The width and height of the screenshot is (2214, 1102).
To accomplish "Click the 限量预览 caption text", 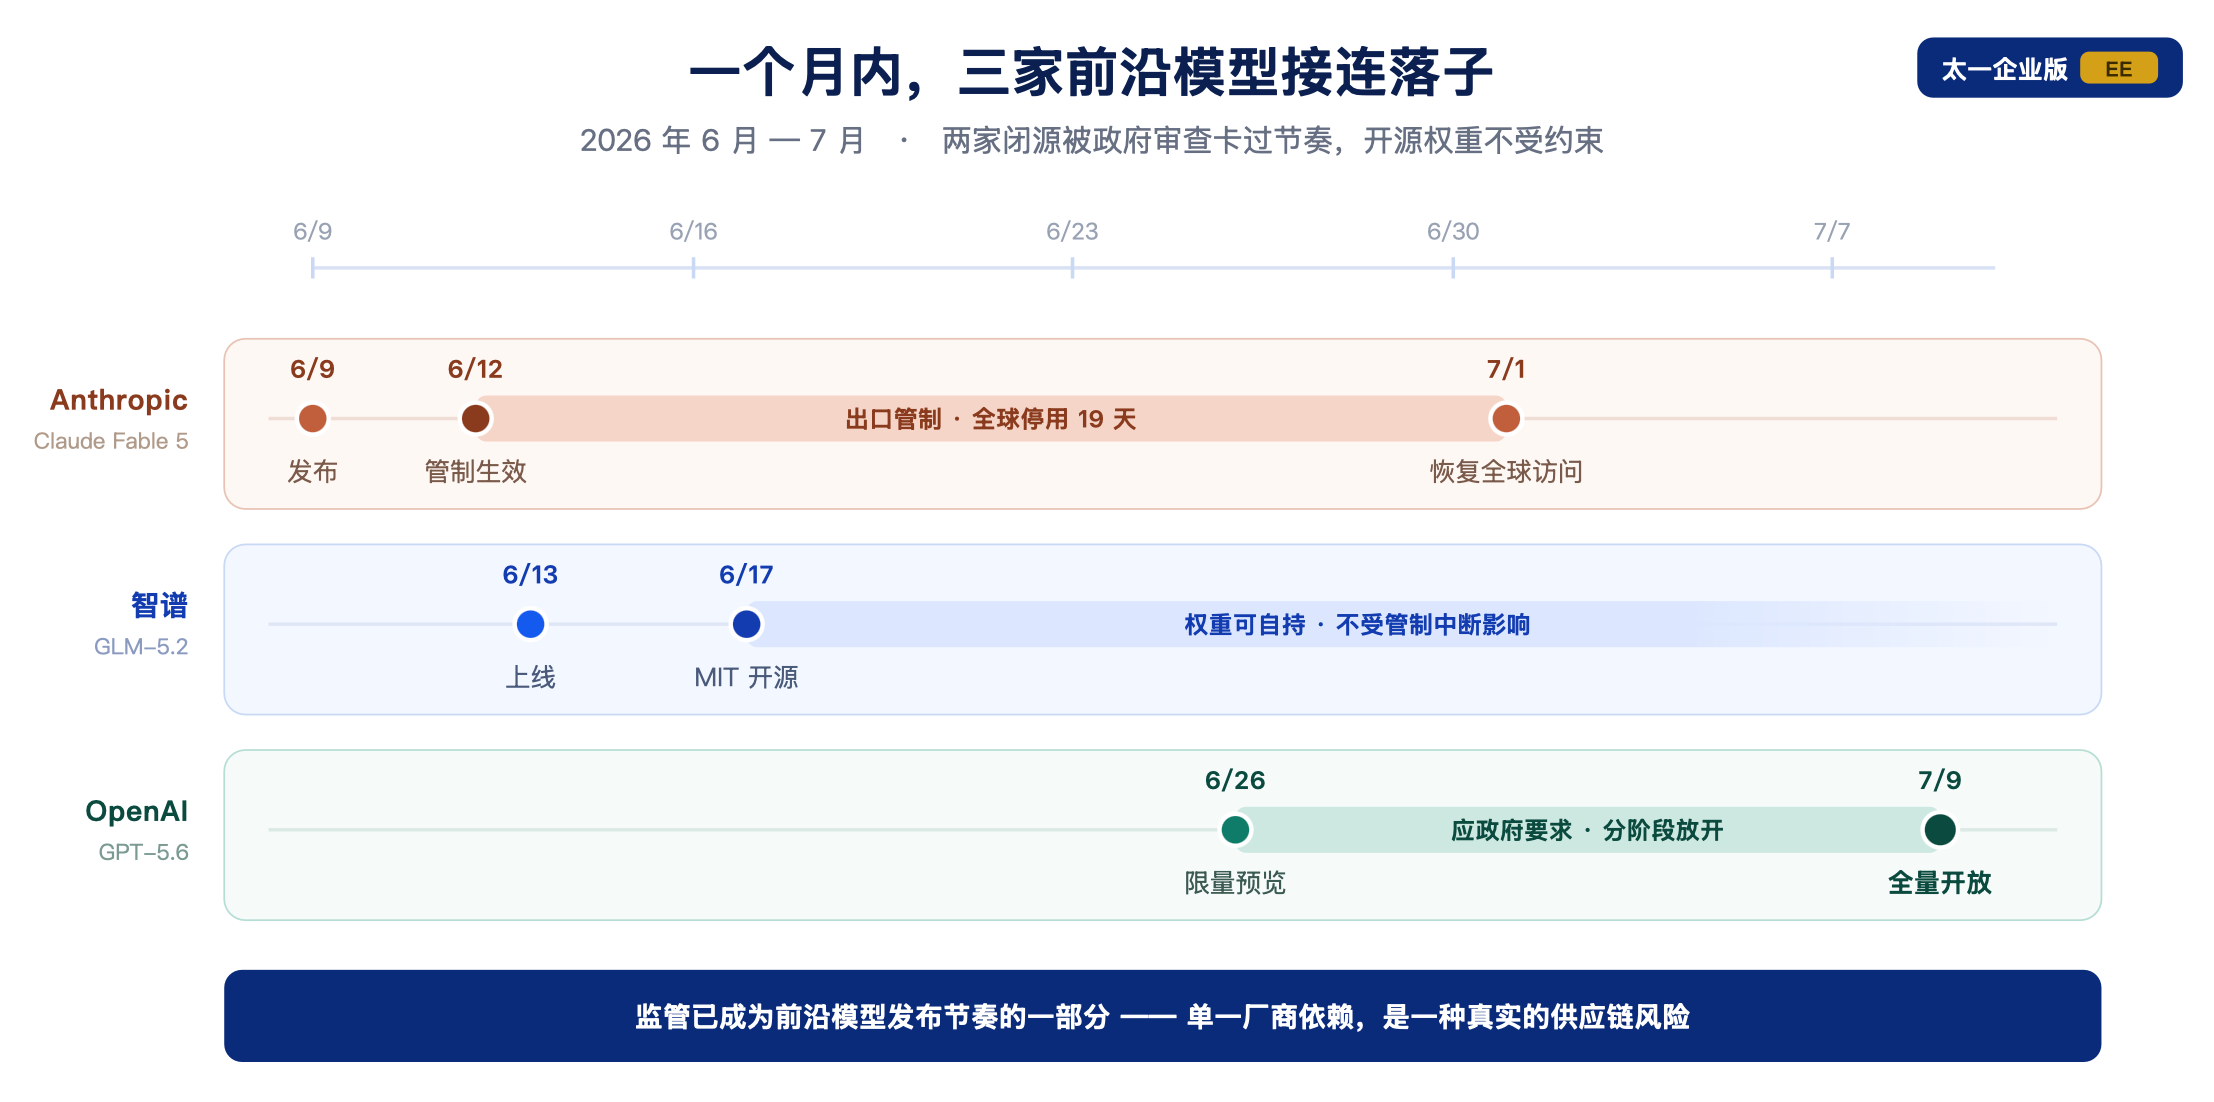I will pos(1235,883).
